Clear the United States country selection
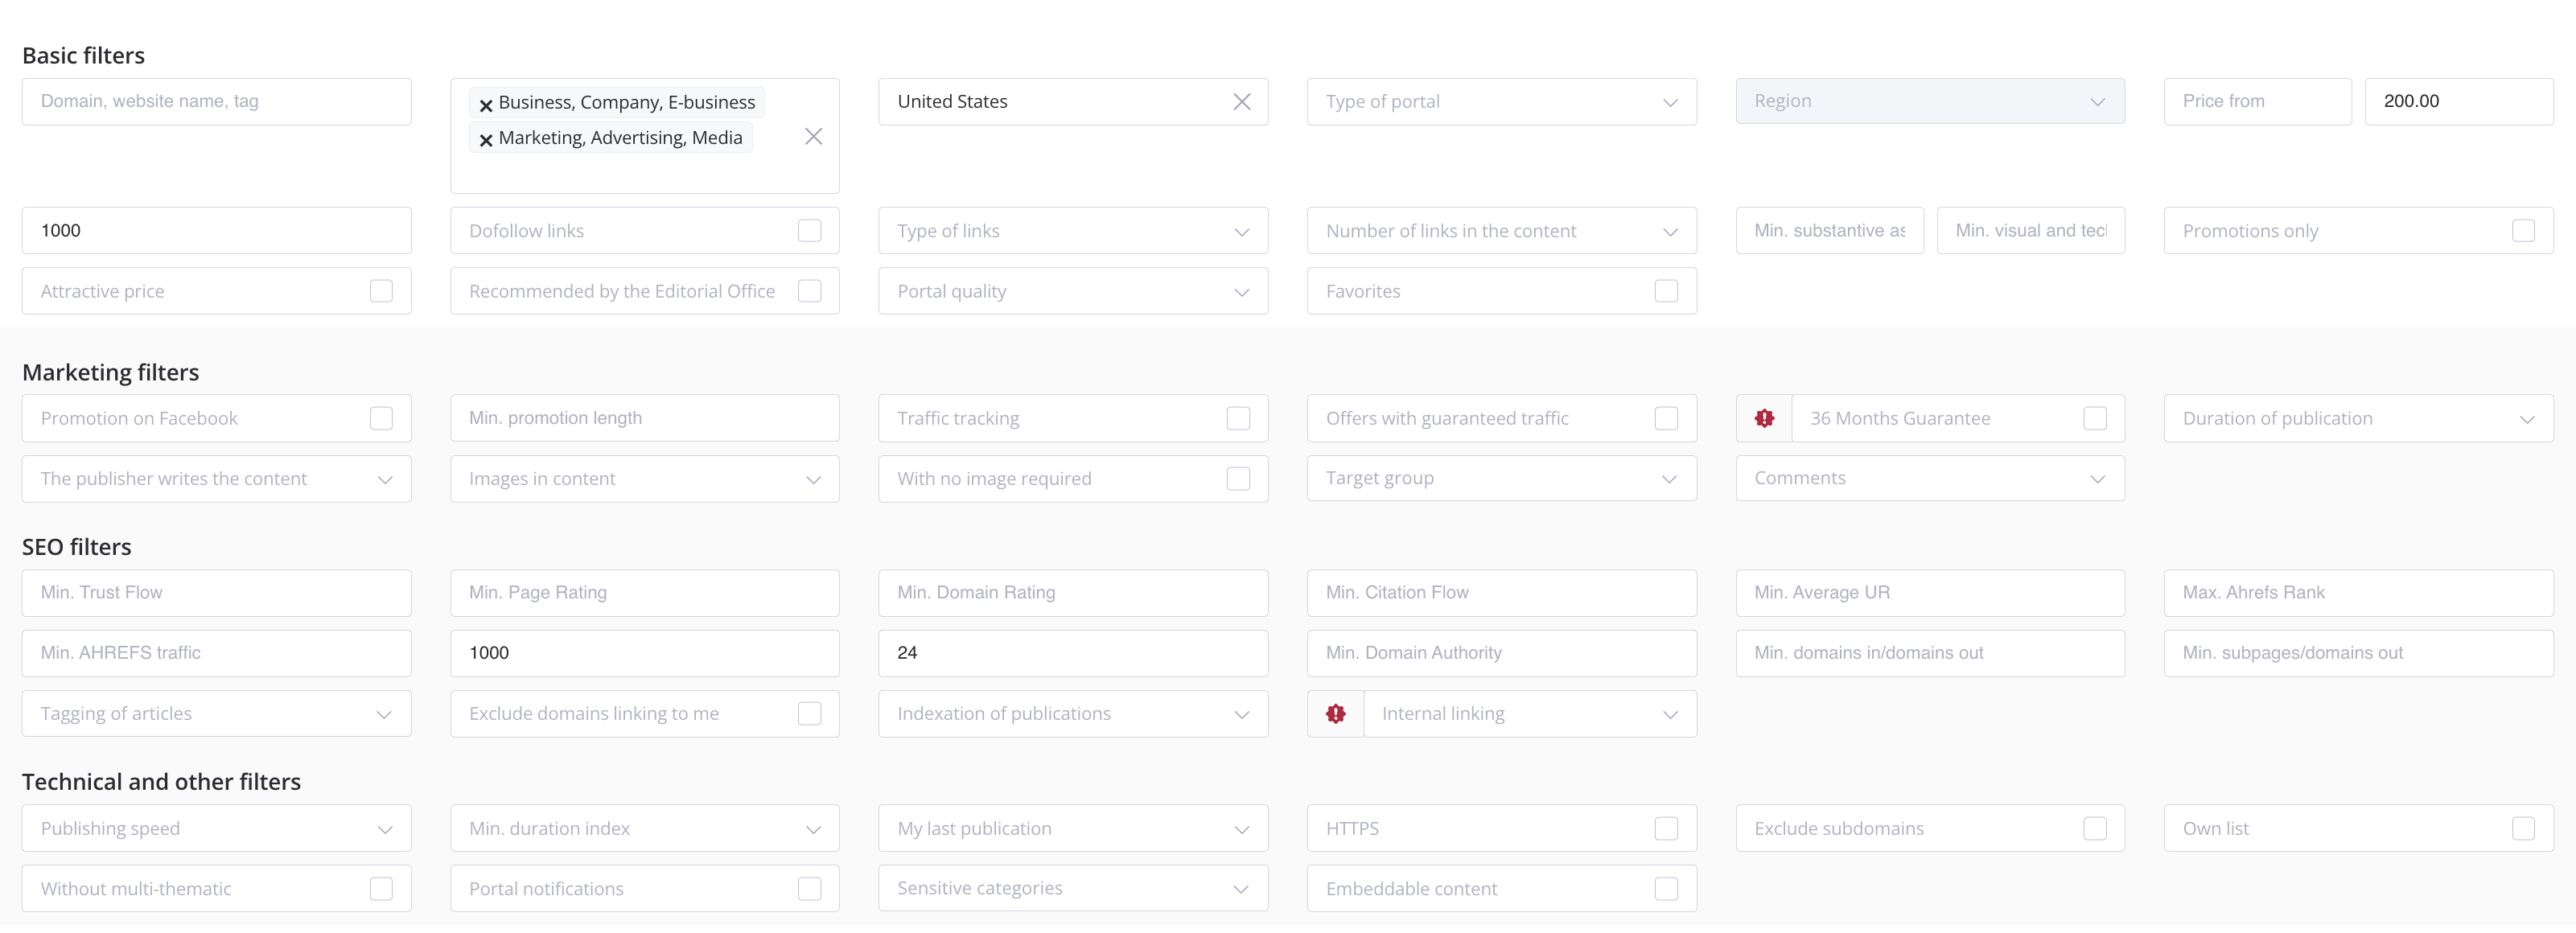The width and height of the screenshot is (2576, 933). (1241, 102)
